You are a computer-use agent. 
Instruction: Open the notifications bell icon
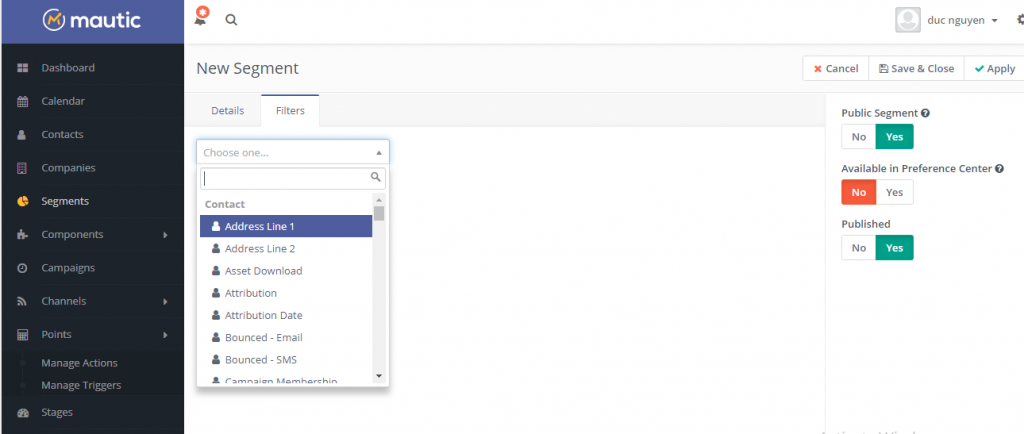point(201,19)
